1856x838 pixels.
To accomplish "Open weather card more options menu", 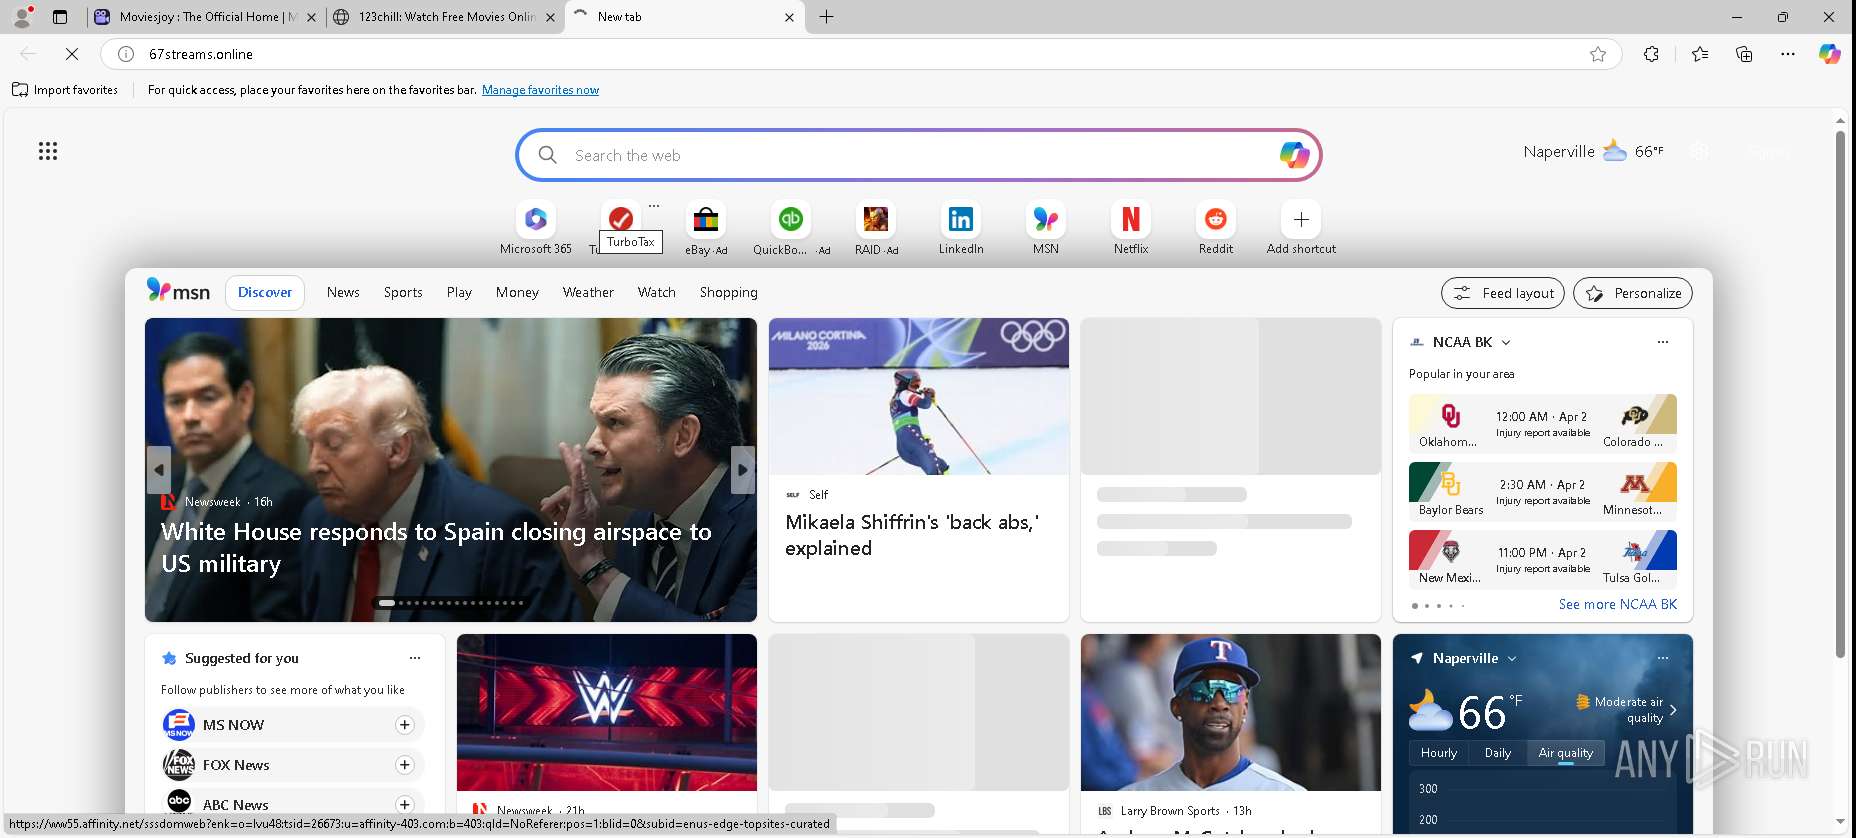I will [1663, 658].
